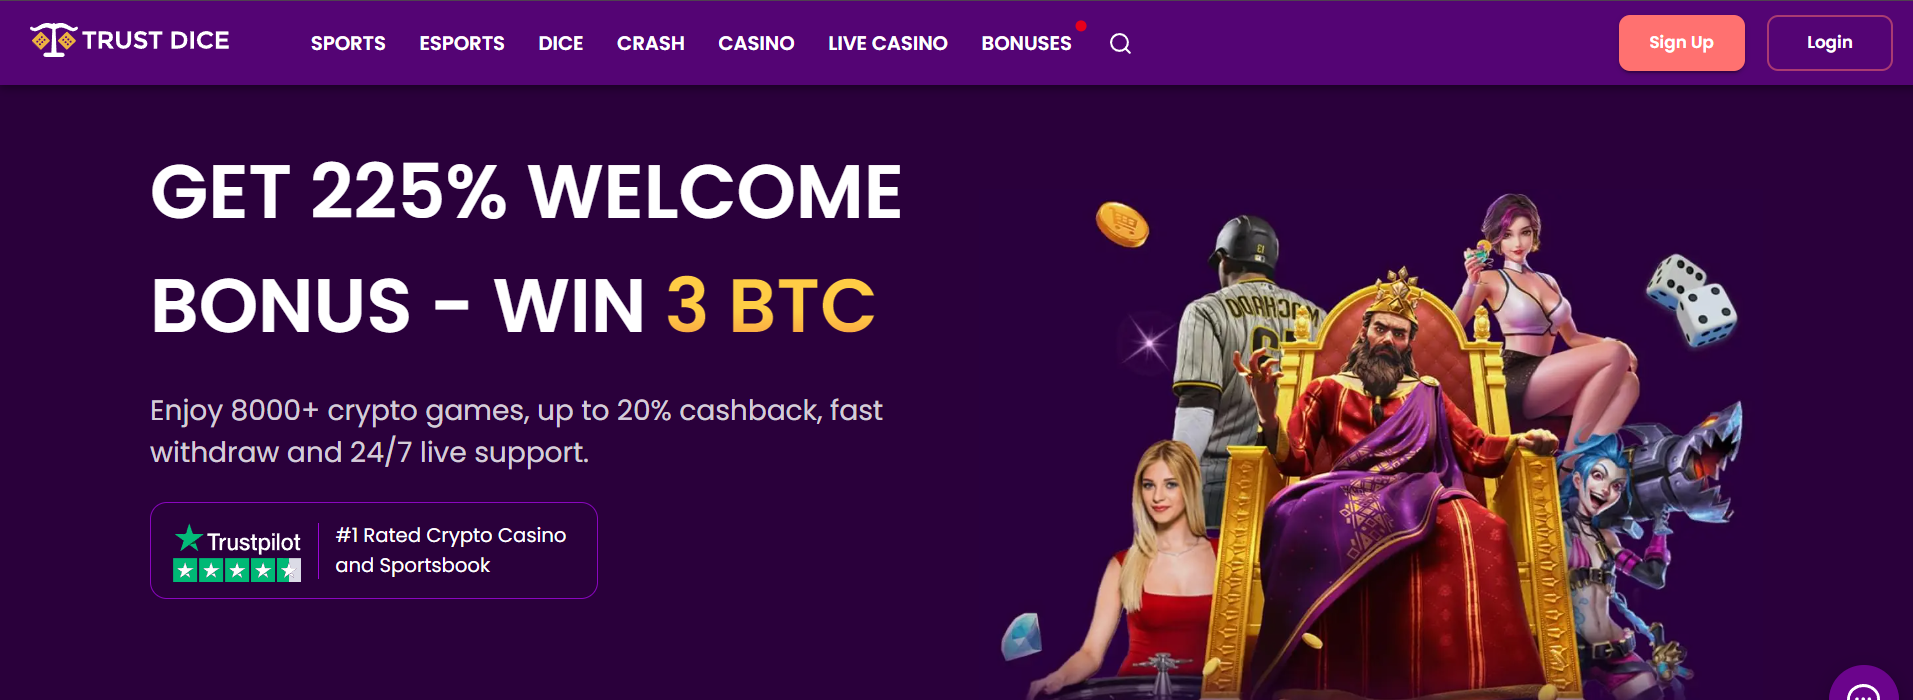Viewport: 1913px width, 700px height.
Task: Open the Dice game page
Action: (561, 43)
